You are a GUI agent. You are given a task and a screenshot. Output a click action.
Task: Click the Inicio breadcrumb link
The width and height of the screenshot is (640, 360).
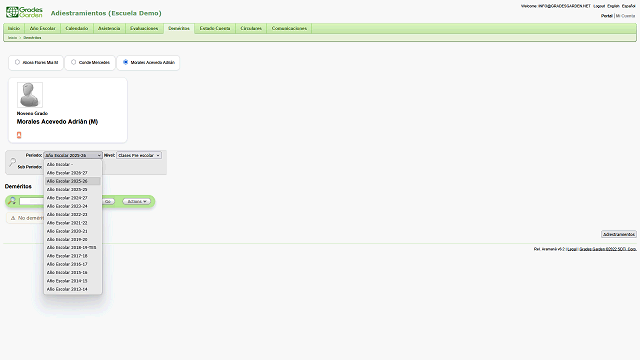(x=13, y=38)
